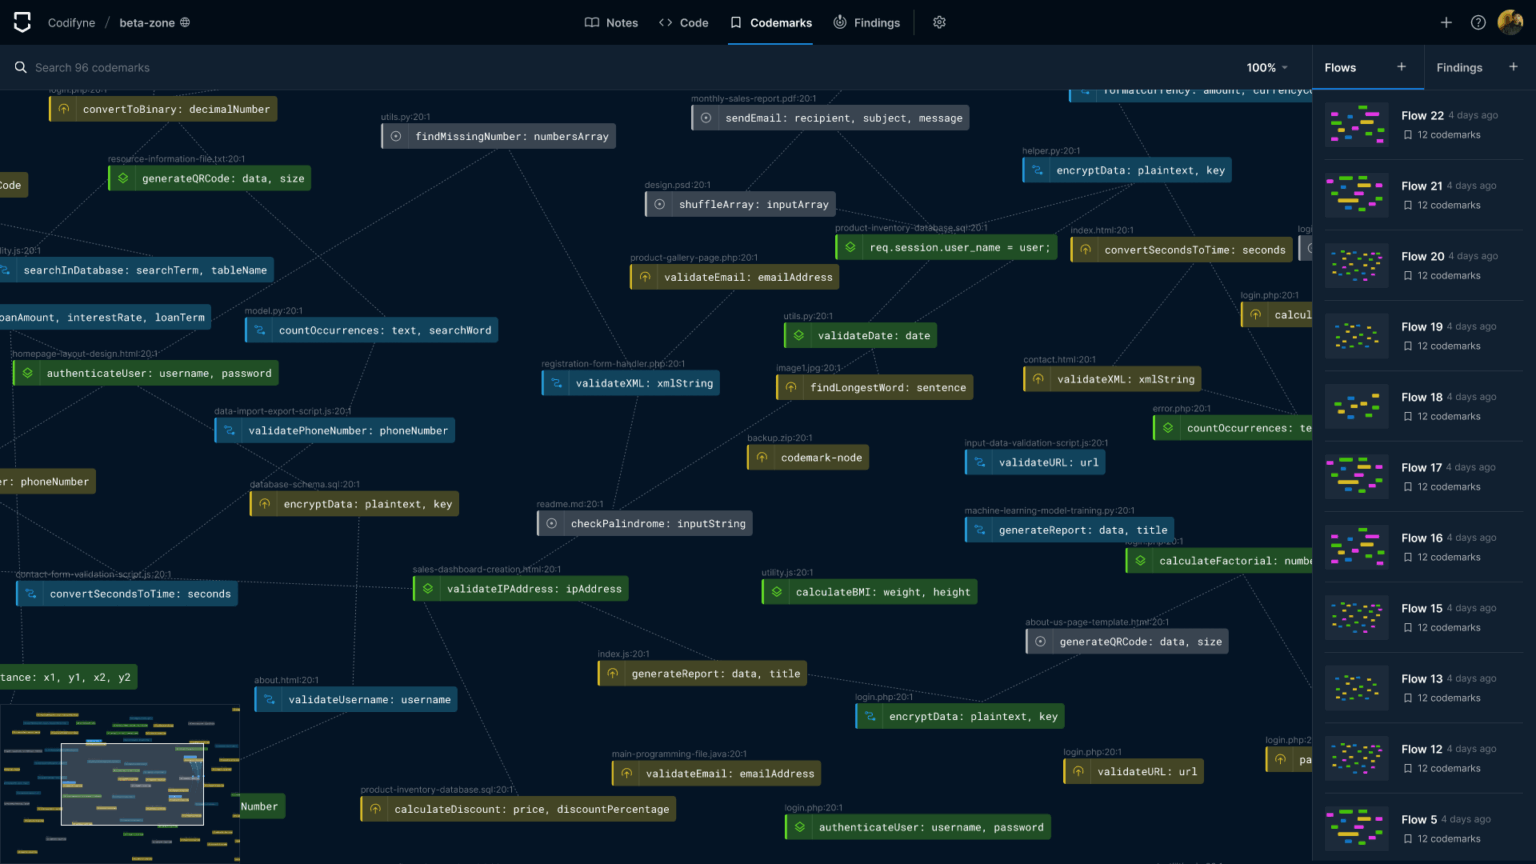The height and width of the screenshot is (864, 1536).
Task: Open the help question mark icon
Action: 1478,22
